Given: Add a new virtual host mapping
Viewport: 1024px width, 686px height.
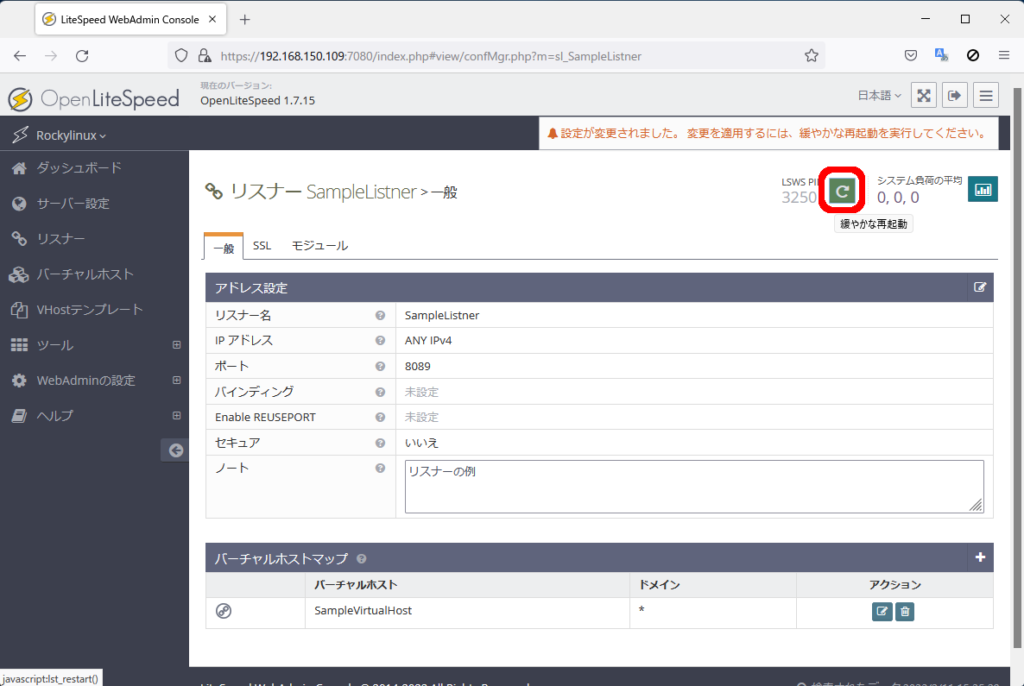Looking at the screenshot, I should [980, 558].
